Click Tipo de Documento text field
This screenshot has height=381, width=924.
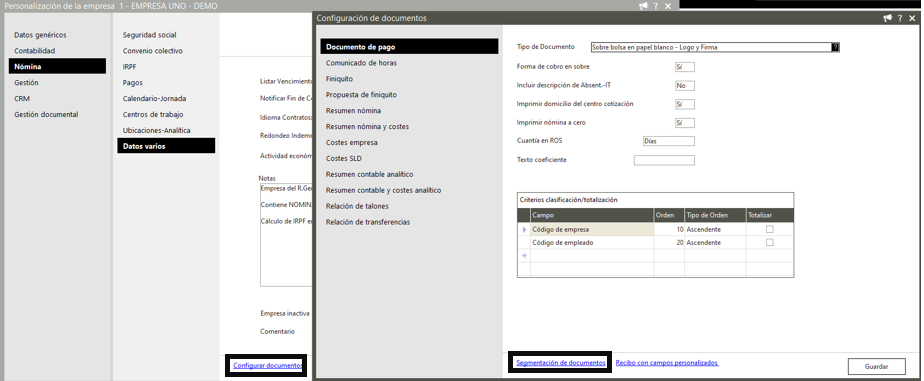[711, 47]
